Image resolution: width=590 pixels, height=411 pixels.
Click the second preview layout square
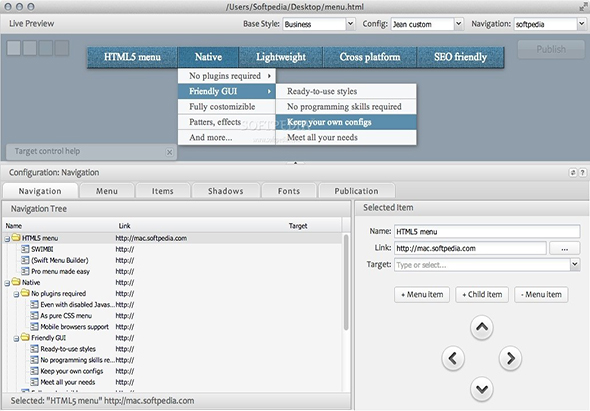[x=30, y=48]
